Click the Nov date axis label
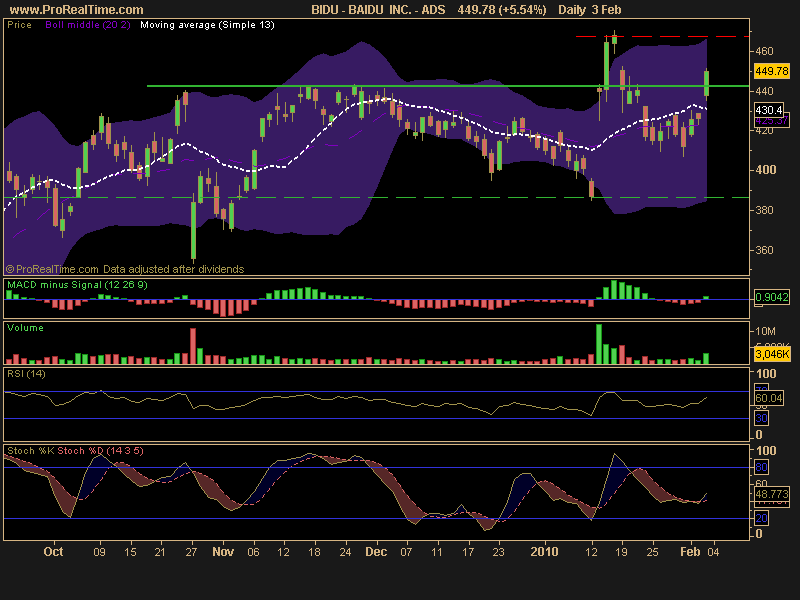800x600 pixels. 223,552
